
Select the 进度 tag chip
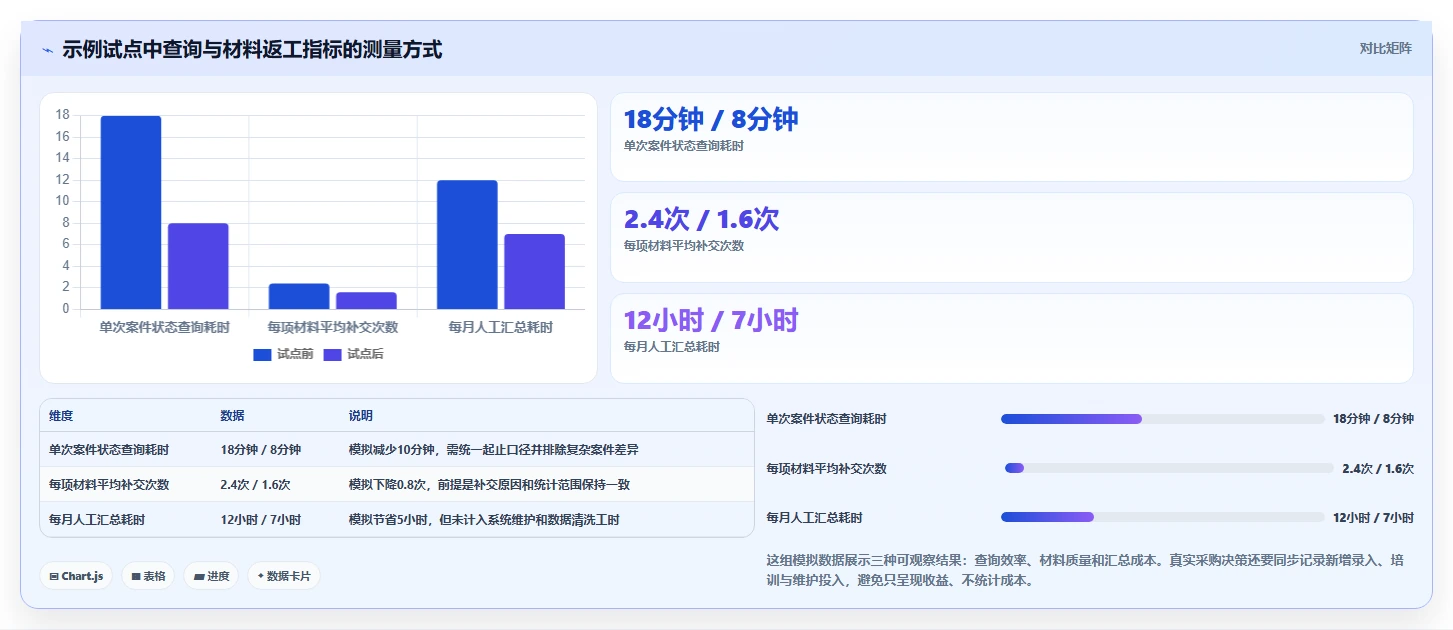pos(211,576)
